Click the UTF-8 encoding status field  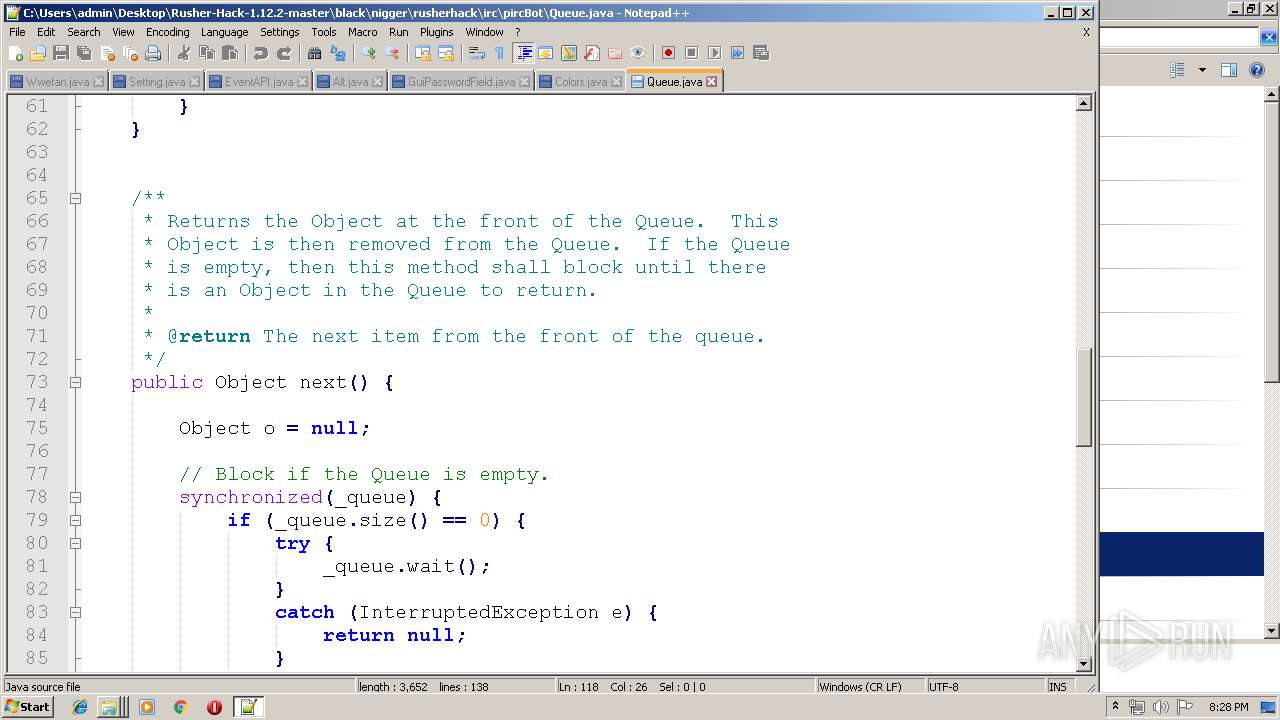point(984,687)
